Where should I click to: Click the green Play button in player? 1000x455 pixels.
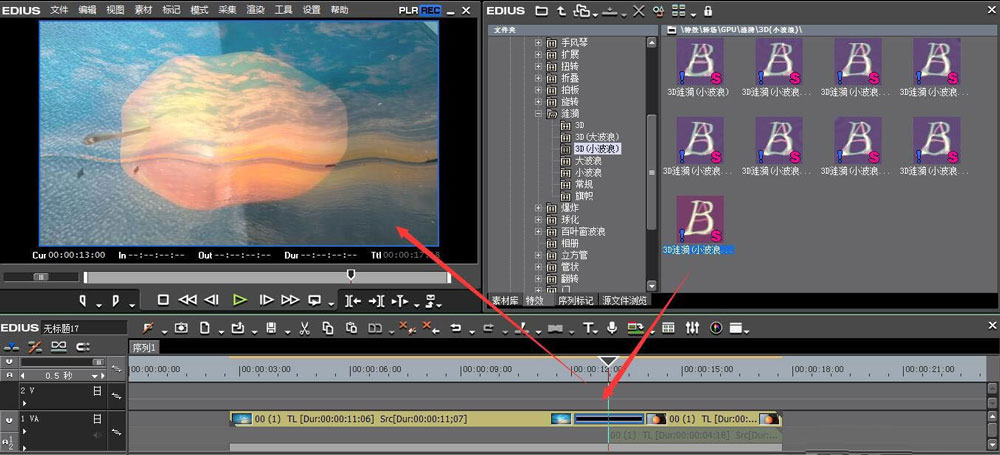pos(240,300)
